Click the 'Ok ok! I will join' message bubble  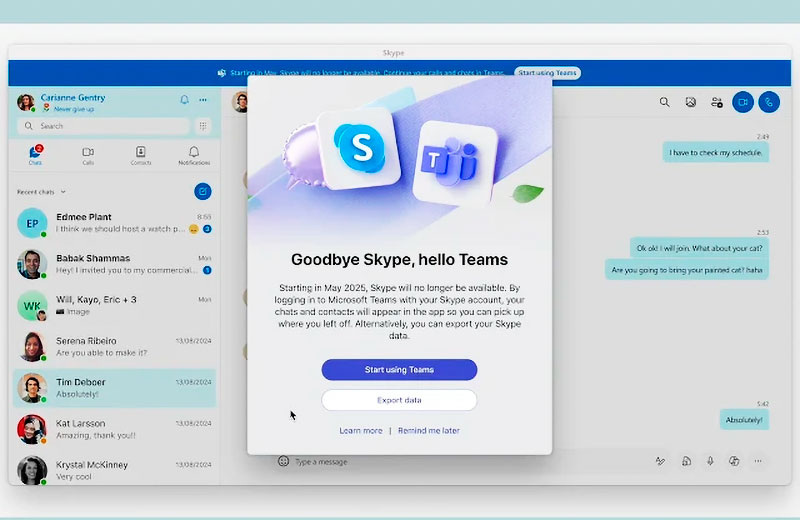pyautogui.click(x=699, y=248)
